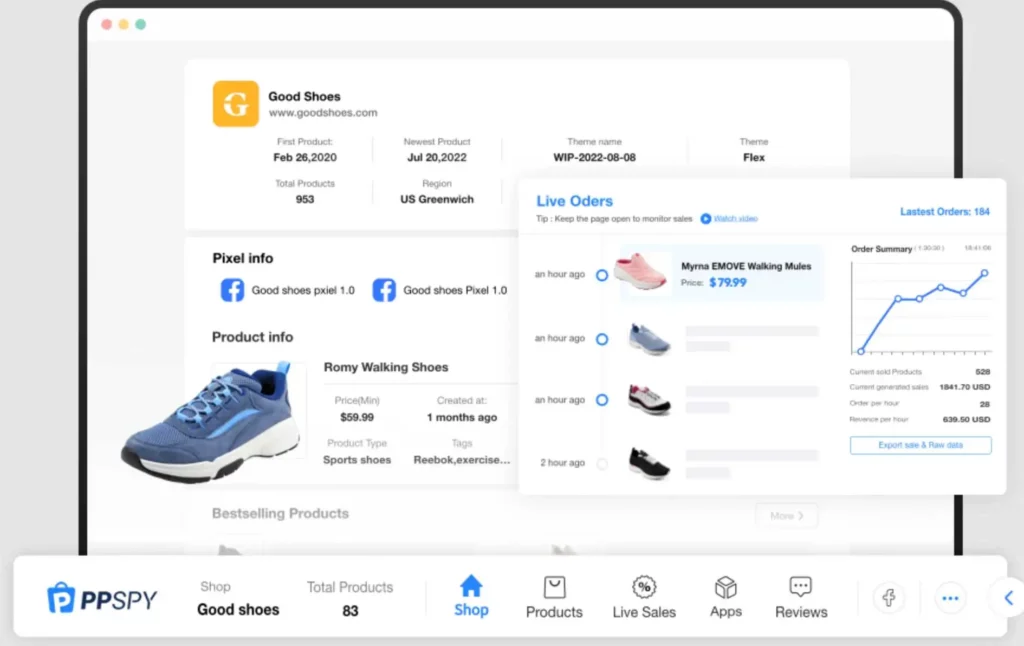Open the Shop home tab
Image resolution: width=1024 pixels, height=646 pixels.
(471, 596)
